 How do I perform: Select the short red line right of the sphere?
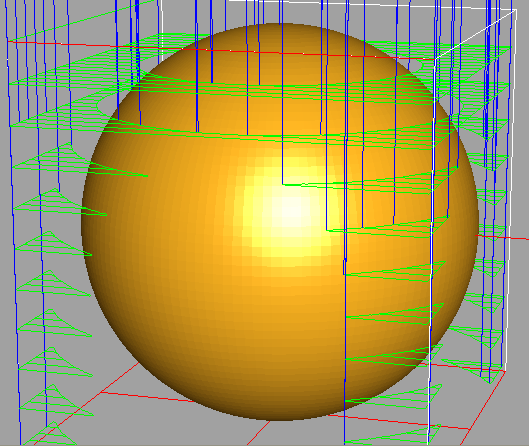click(503, 237)
